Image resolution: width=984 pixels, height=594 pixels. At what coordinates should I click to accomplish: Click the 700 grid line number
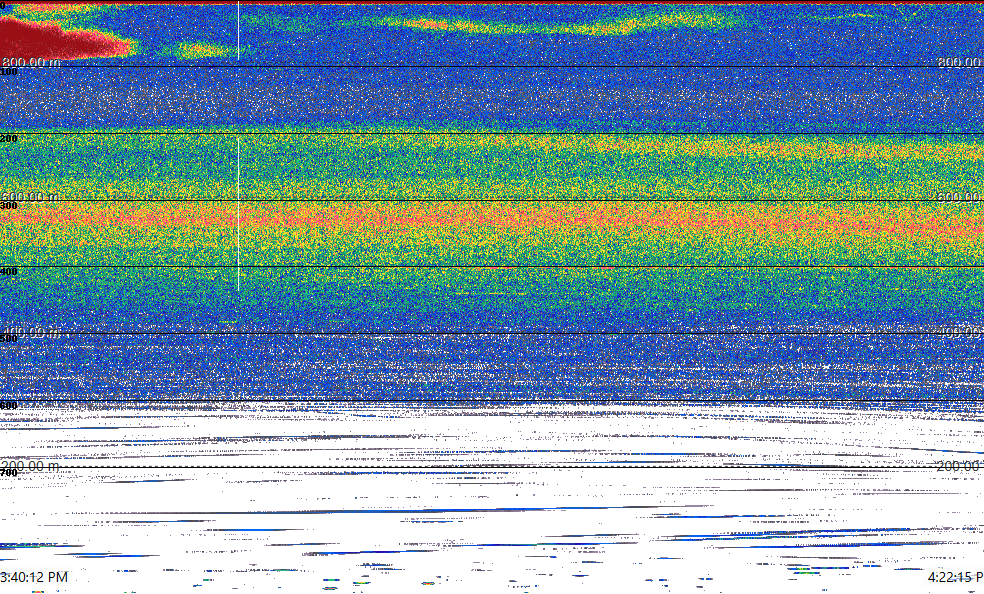(x=9, y=472)
